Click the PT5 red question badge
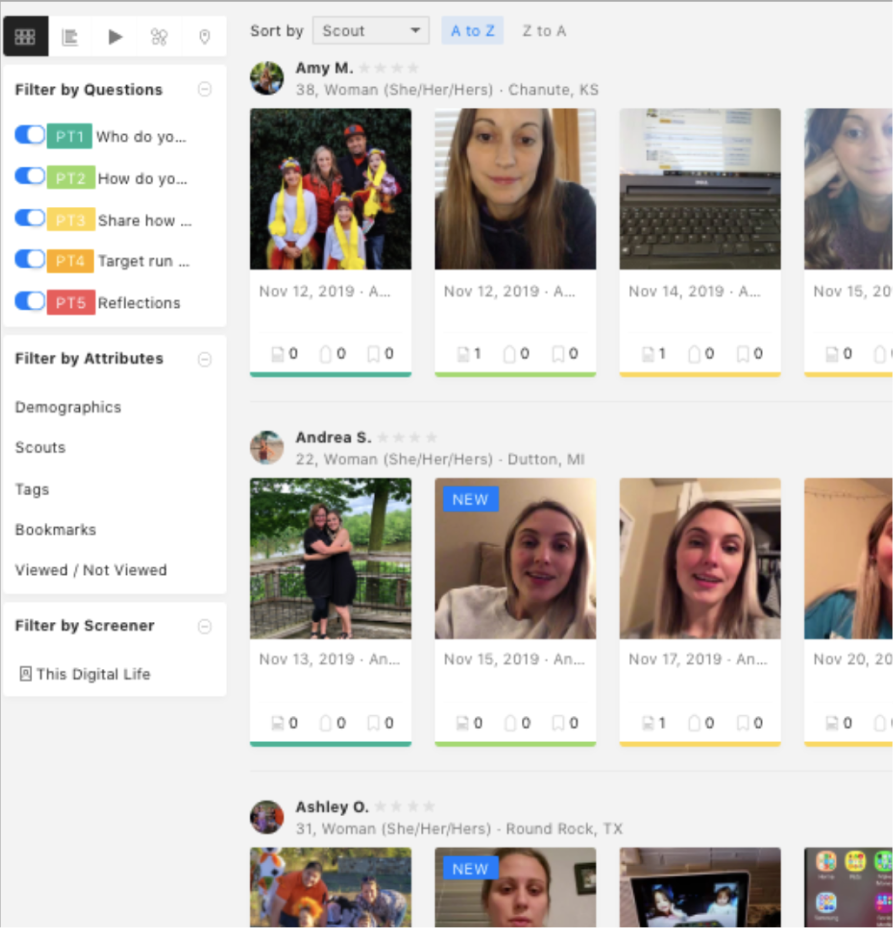 (x=71, y=302)
